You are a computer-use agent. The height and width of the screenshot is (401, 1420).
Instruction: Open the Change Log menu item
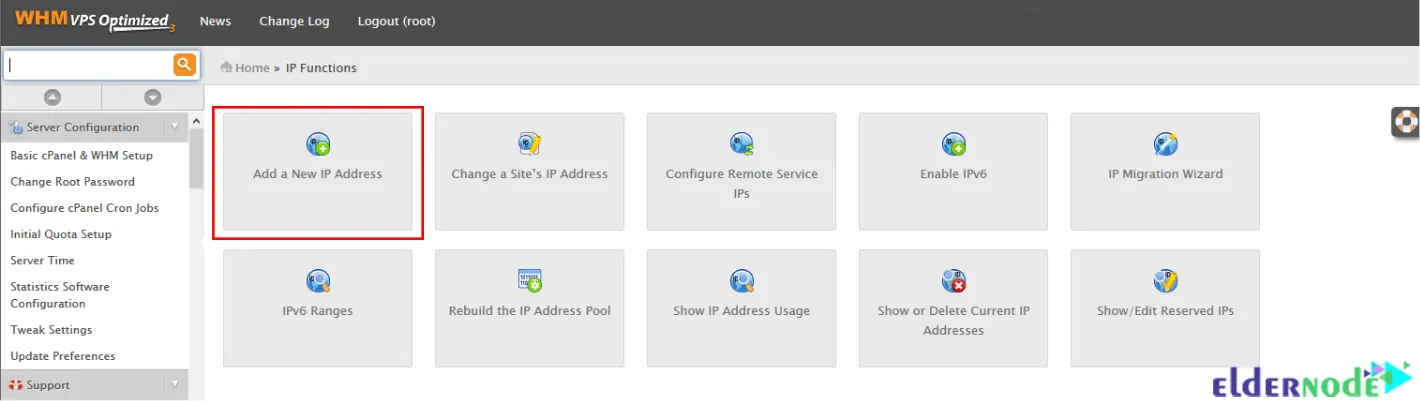pos(294,21)
